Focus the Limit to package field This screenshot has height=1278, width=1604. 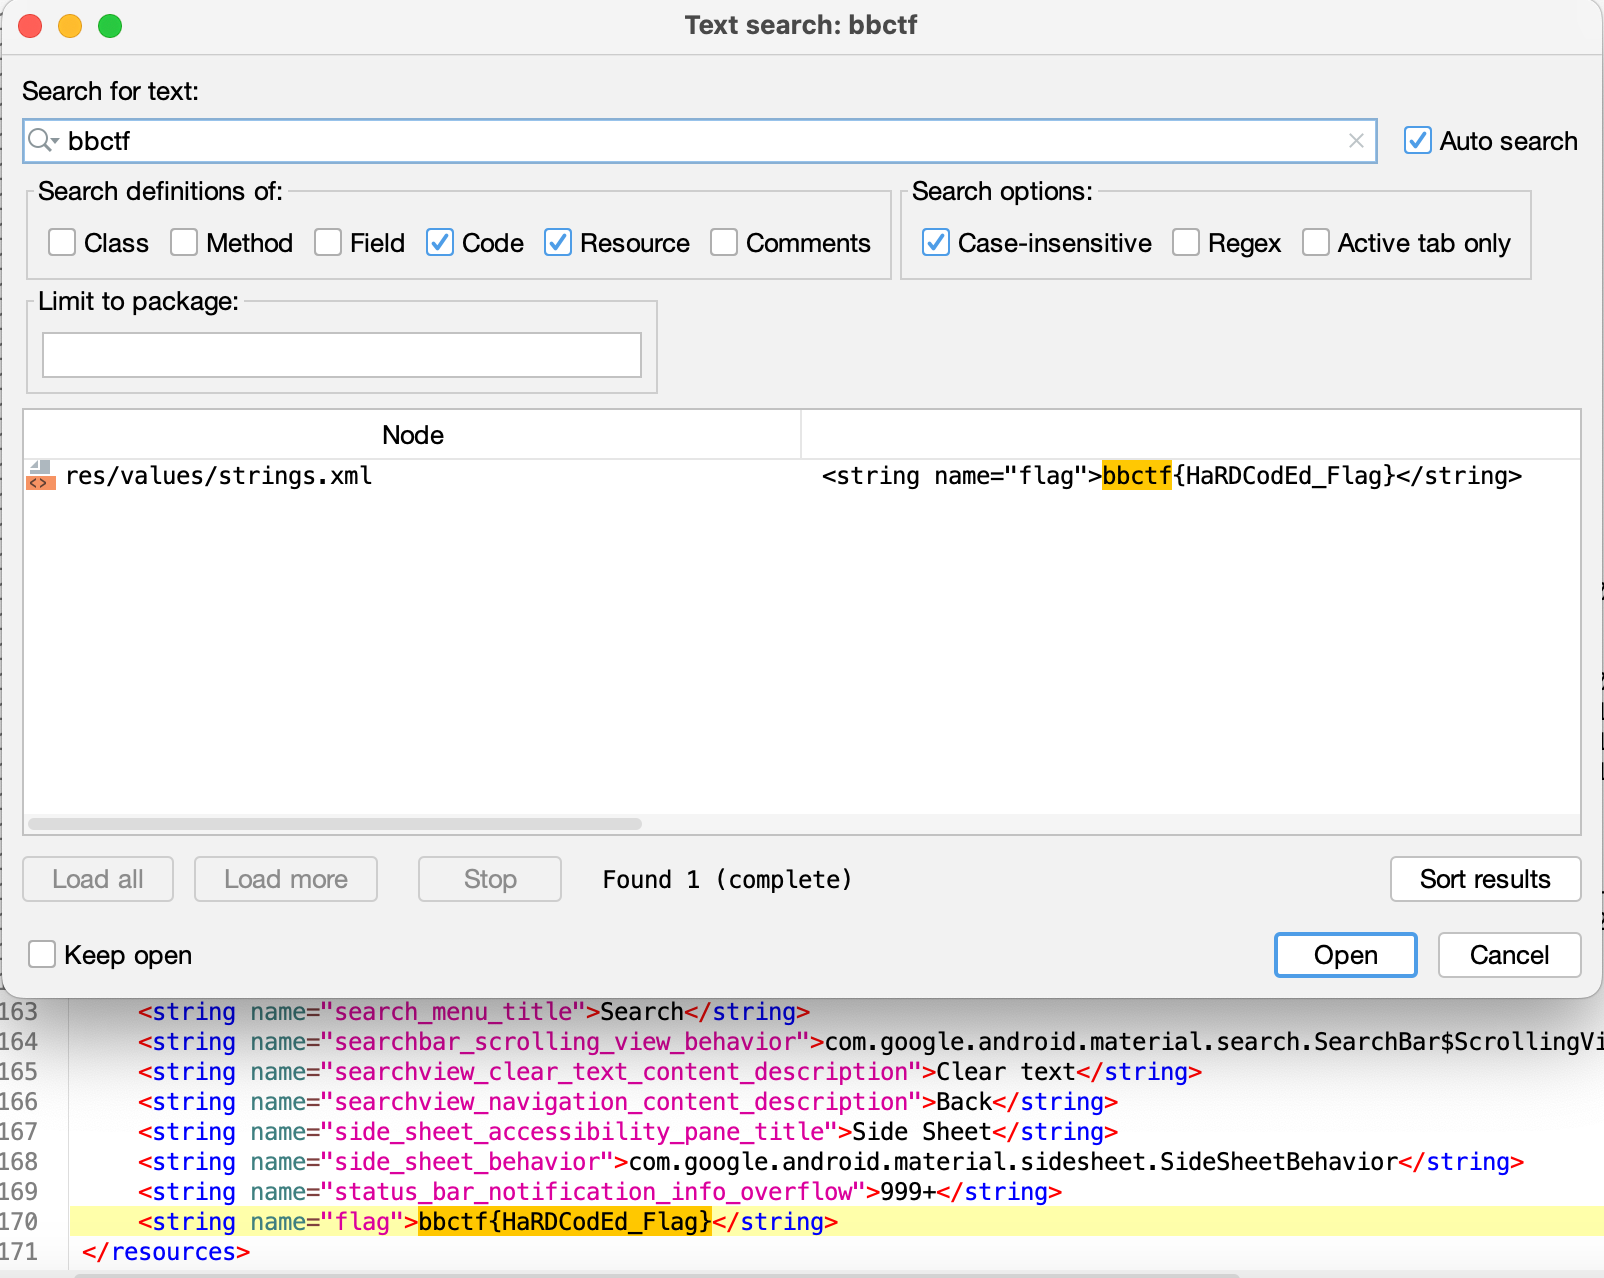[342, 355]
